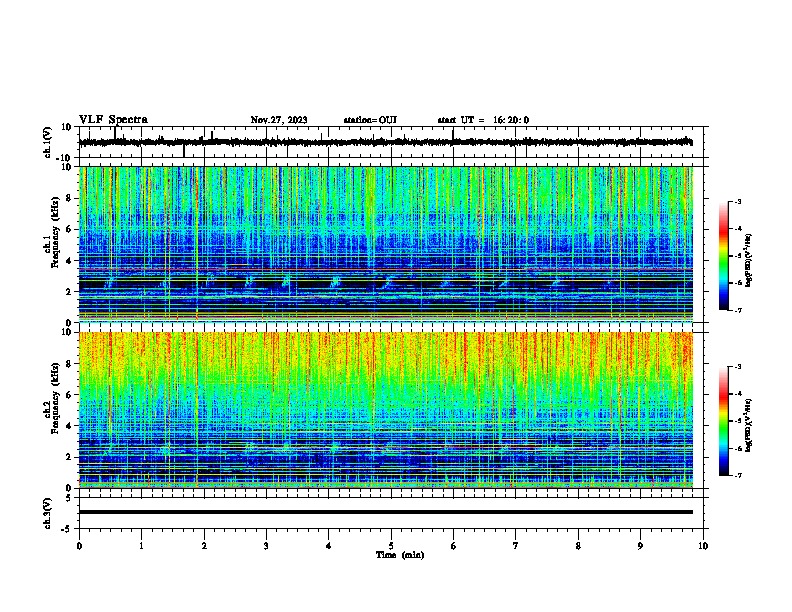Click time-axis tick label "9"

[x=640, y=546]
